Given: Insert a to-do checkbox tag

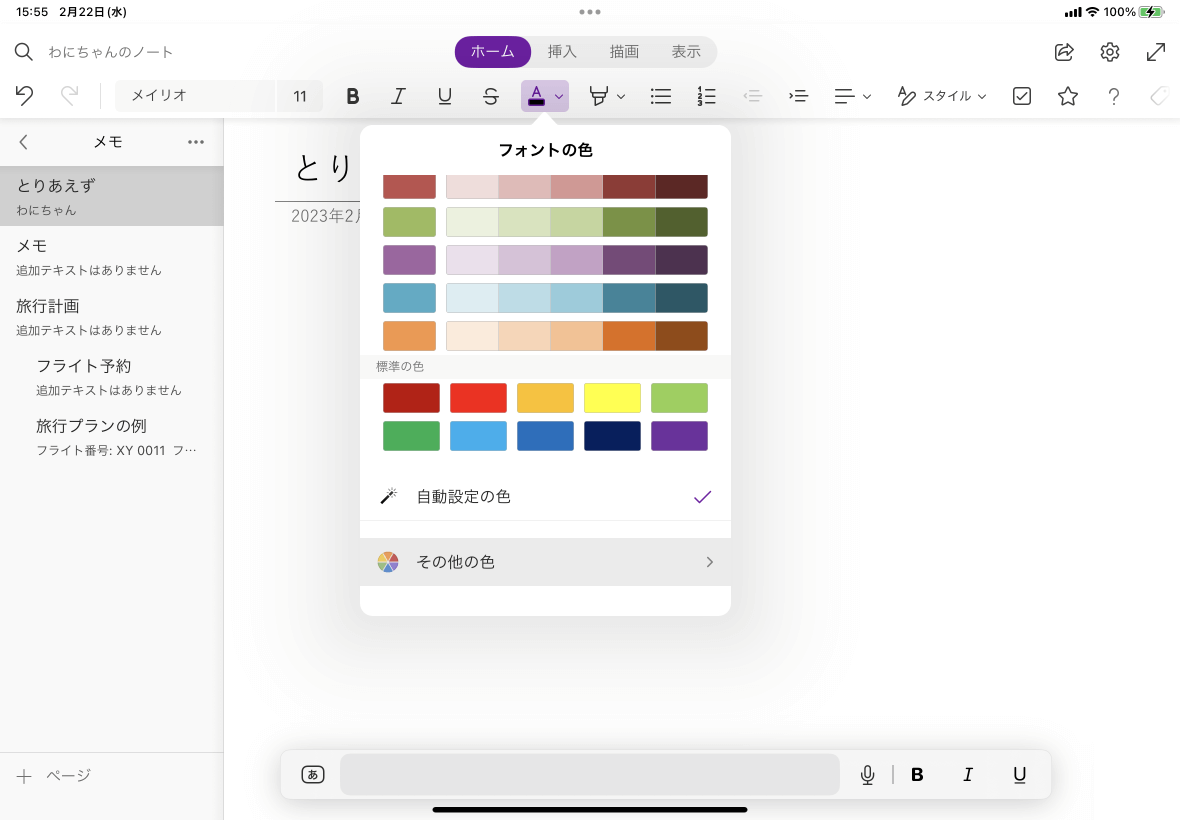Looking at the screenshot, I should pos(1022,96).
